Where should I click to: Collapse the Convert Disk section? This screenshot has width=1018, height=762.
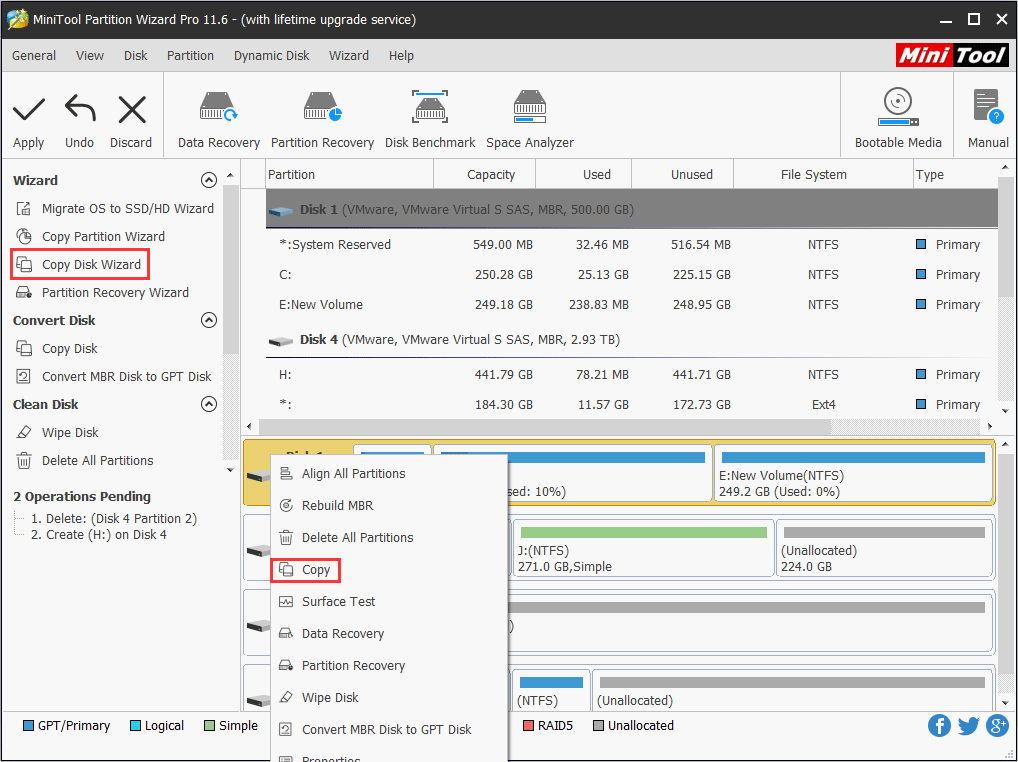click(x=208, y=320)
